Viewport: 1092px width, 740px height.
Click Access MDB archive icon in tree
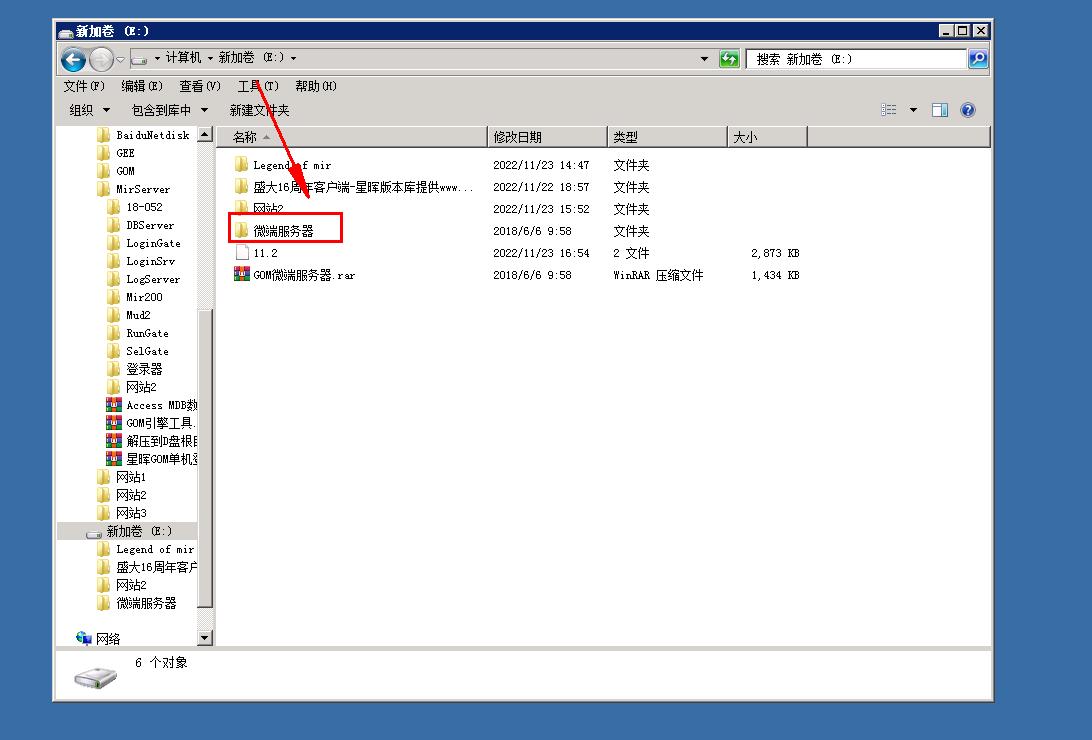(x=114, y=404)
